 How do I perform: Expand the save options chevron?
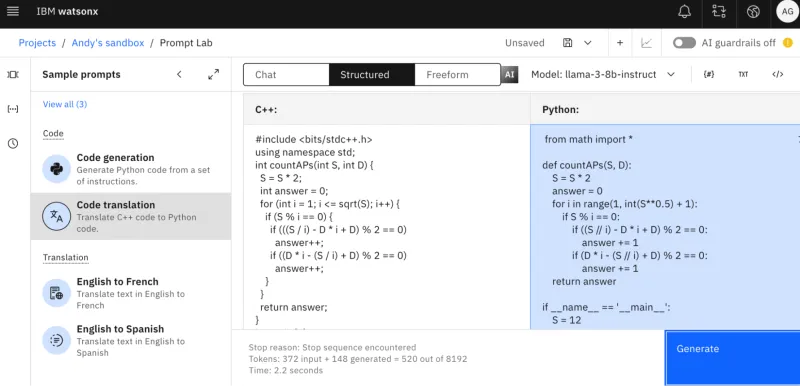588,43
